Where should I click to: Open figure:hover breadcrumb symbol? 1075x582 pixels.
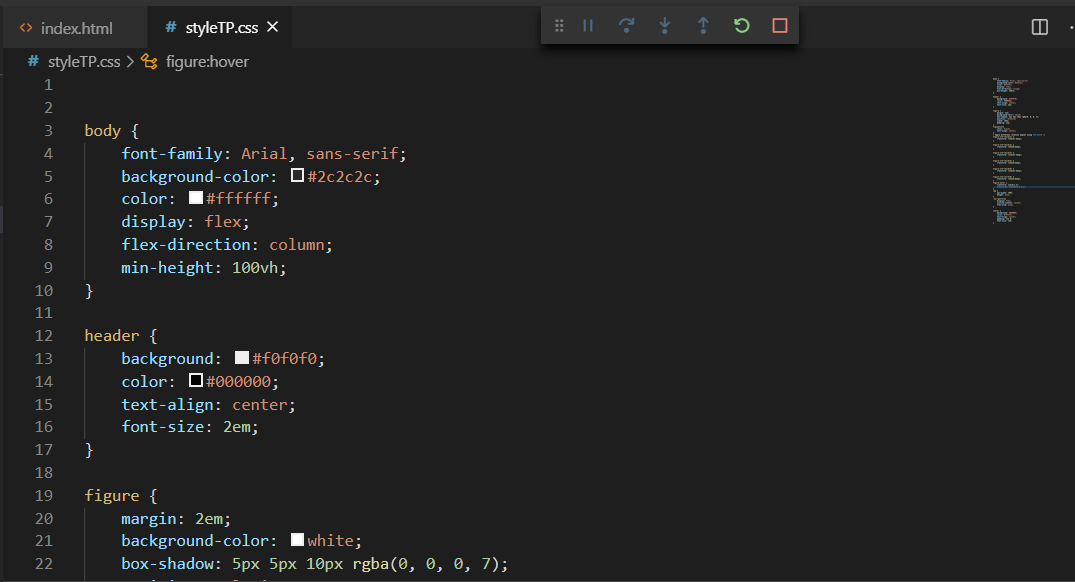pyautogui.click(x=207, y=62)
